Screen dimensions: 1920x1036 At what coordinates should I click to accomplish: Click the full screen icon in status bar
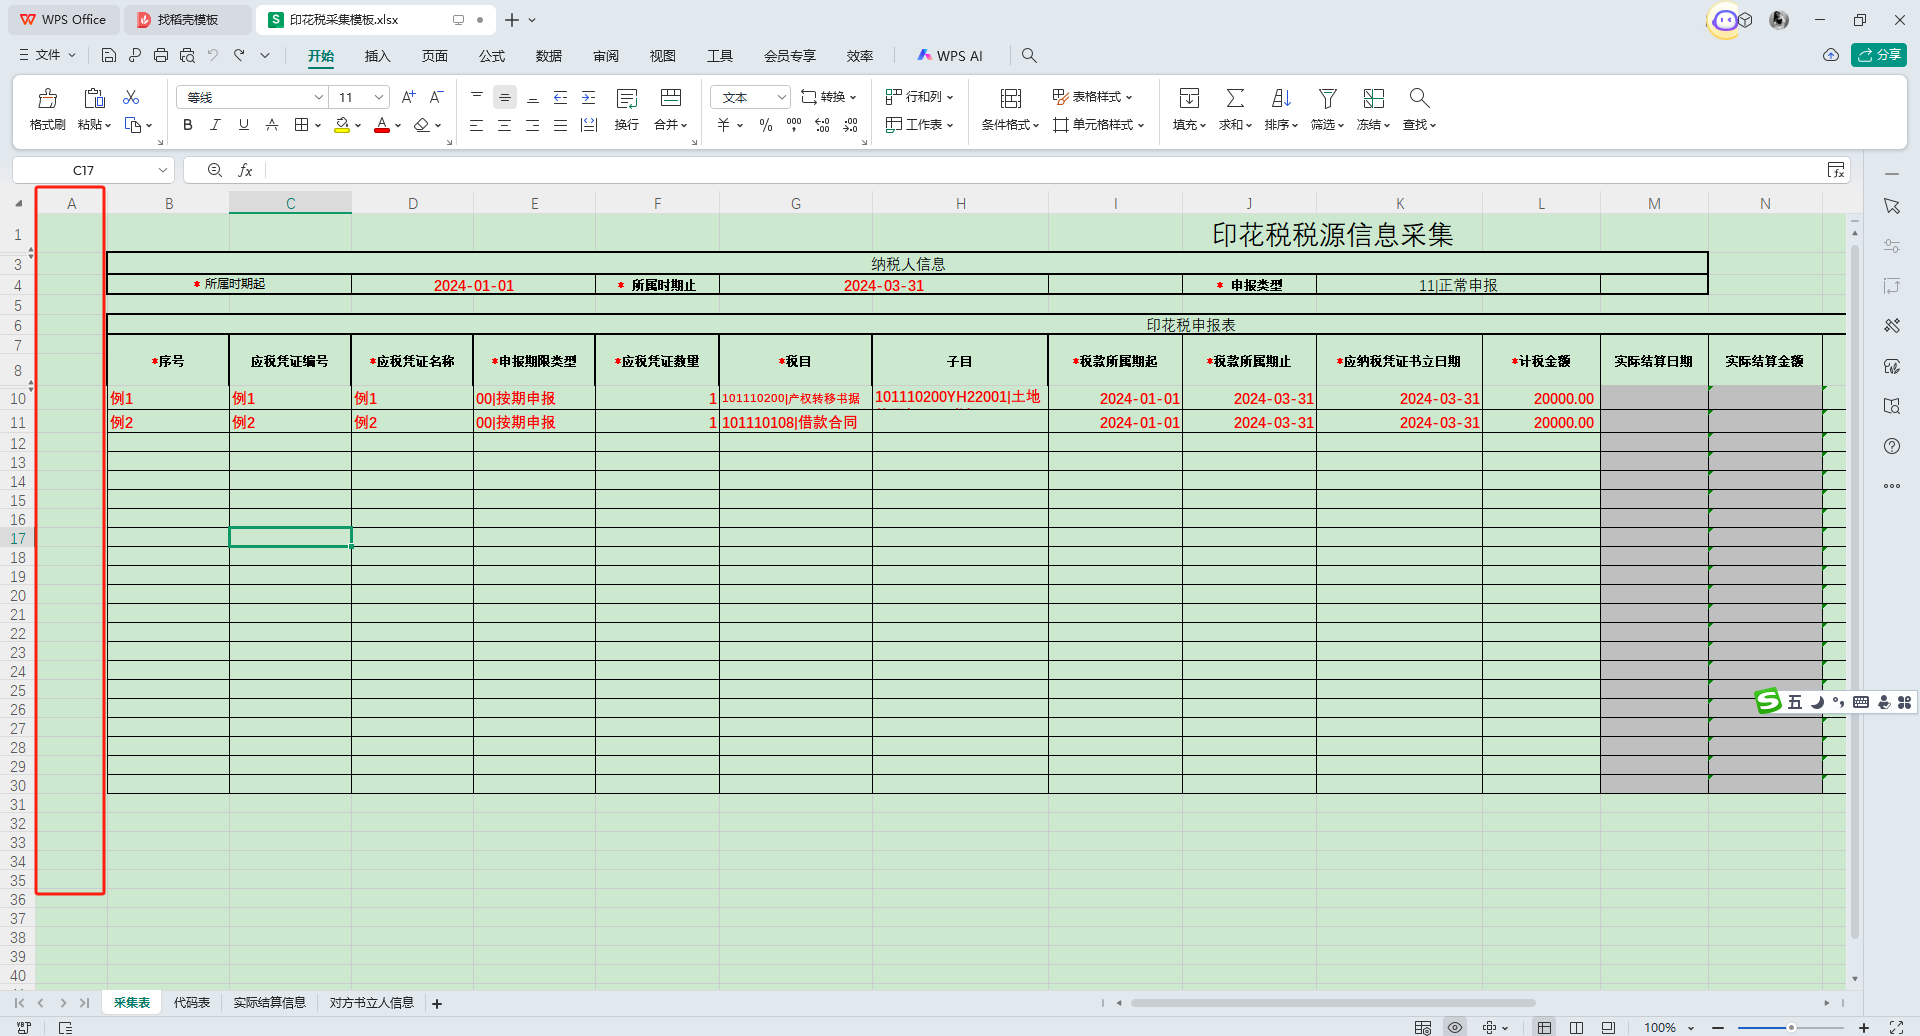coord(1896,1027)
